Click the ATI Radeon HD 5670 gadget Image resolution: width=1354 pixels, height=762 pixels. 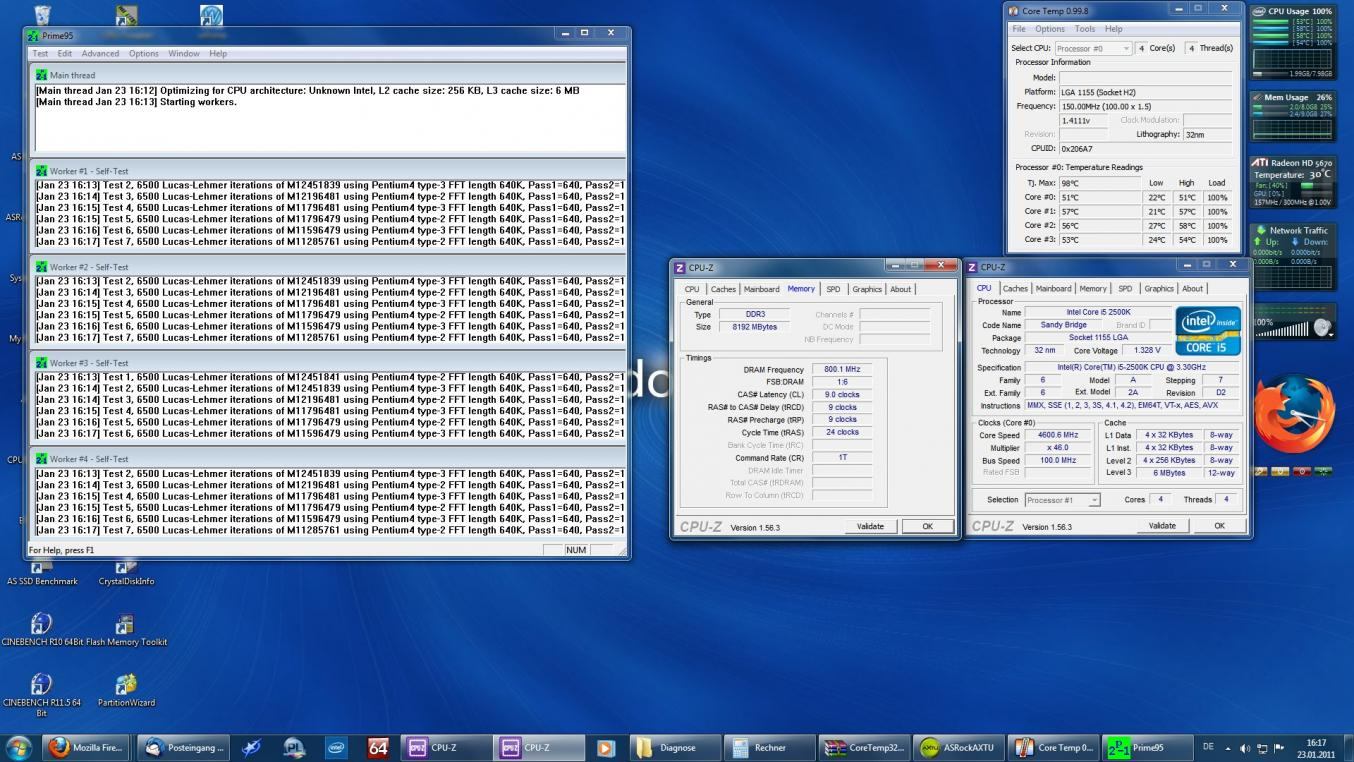(x=1292, y=181)
